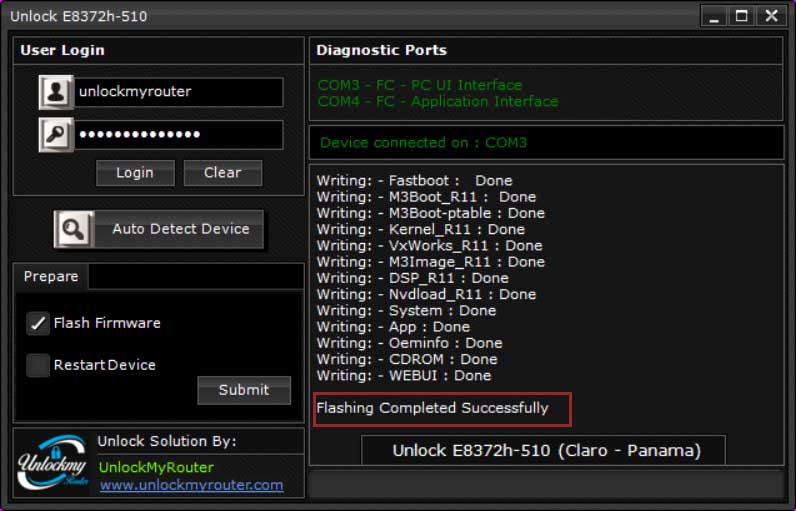
Task: Enable the Restart Device checkbox
Action: coord(38,365)
